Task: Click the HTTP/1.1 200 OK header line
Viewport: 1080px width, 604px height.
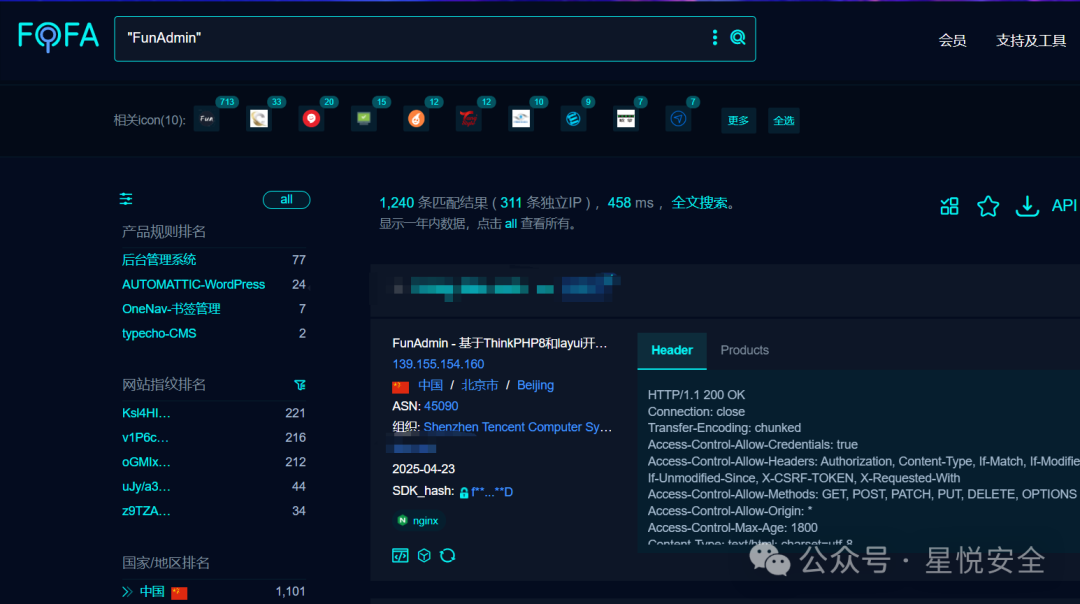Action: [x=696, y=395]
